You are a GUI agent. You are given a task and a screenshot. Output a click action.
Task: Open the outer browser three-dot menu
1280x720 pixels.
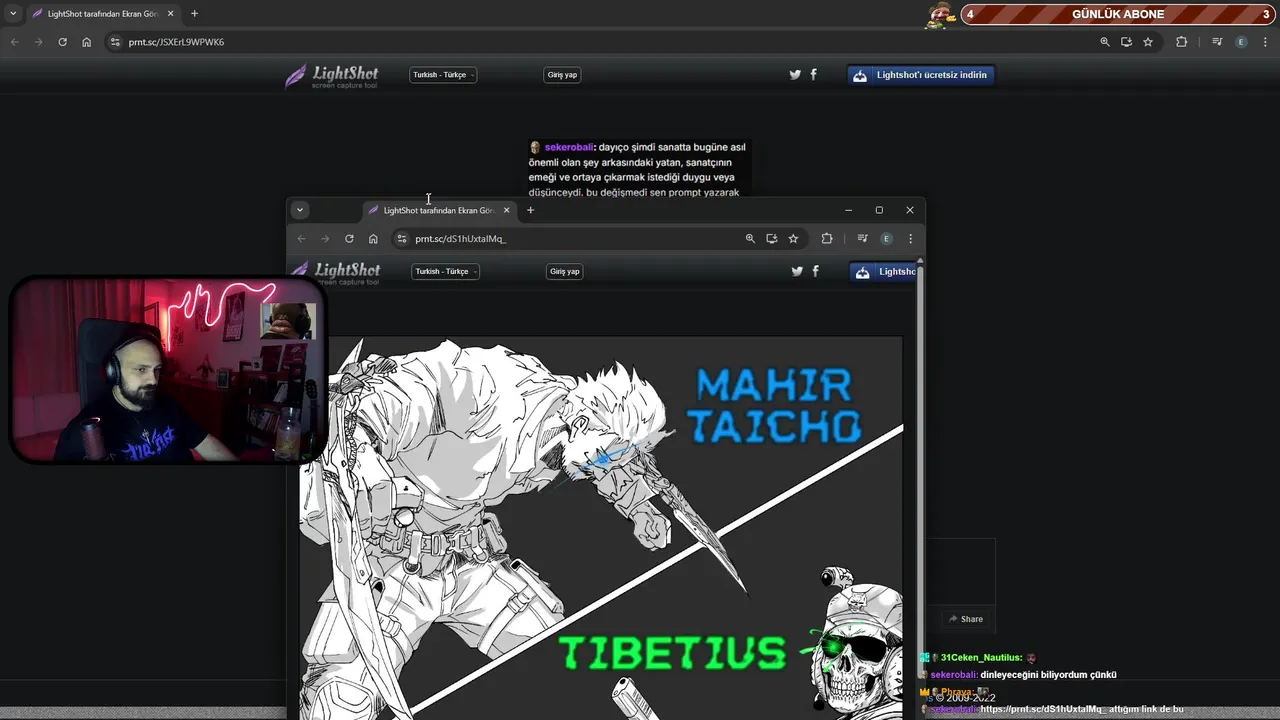tap(1265, 42)
